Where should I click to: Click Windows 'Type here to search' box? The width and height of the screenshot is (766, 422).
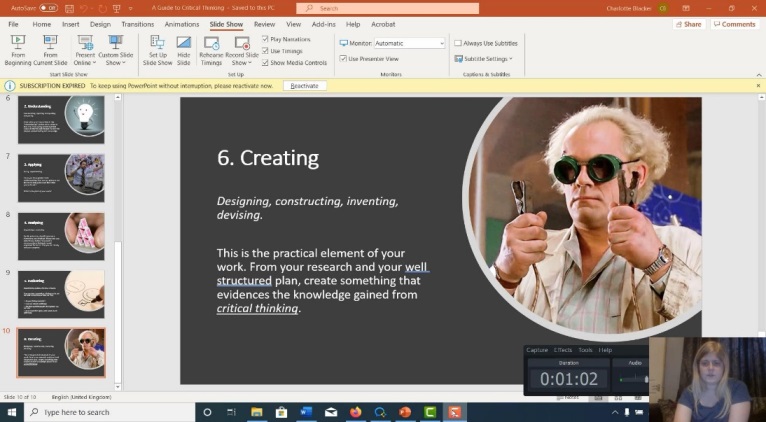coord(109,412)
